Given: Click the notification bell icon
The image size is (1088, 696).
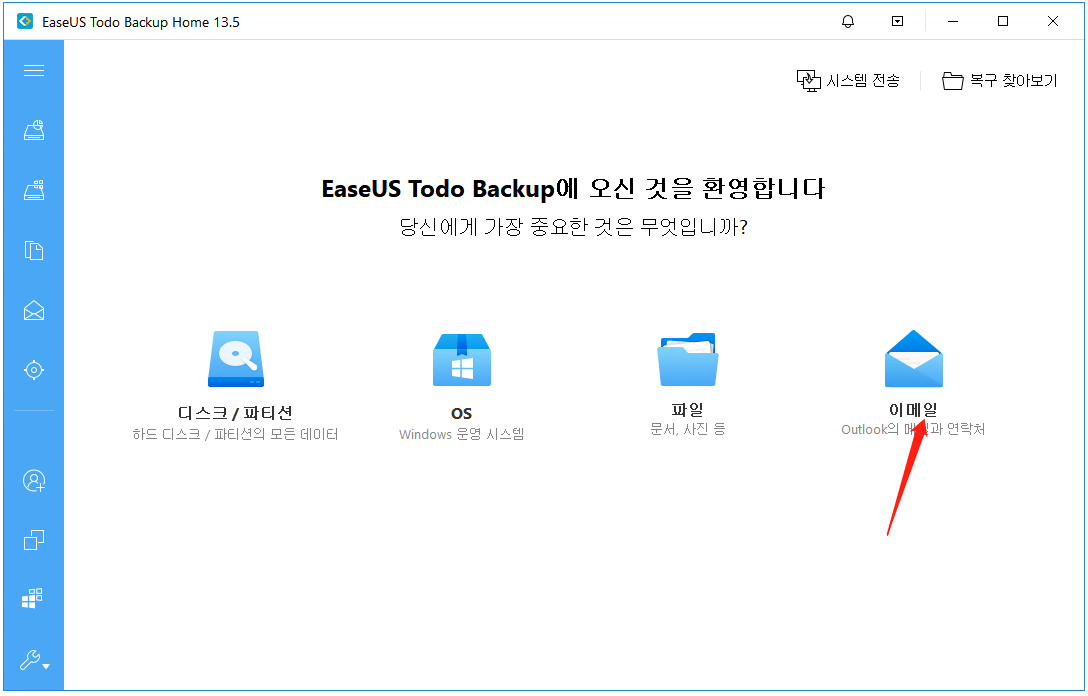Looking at the screenshot, I should [x=847, y=22].
